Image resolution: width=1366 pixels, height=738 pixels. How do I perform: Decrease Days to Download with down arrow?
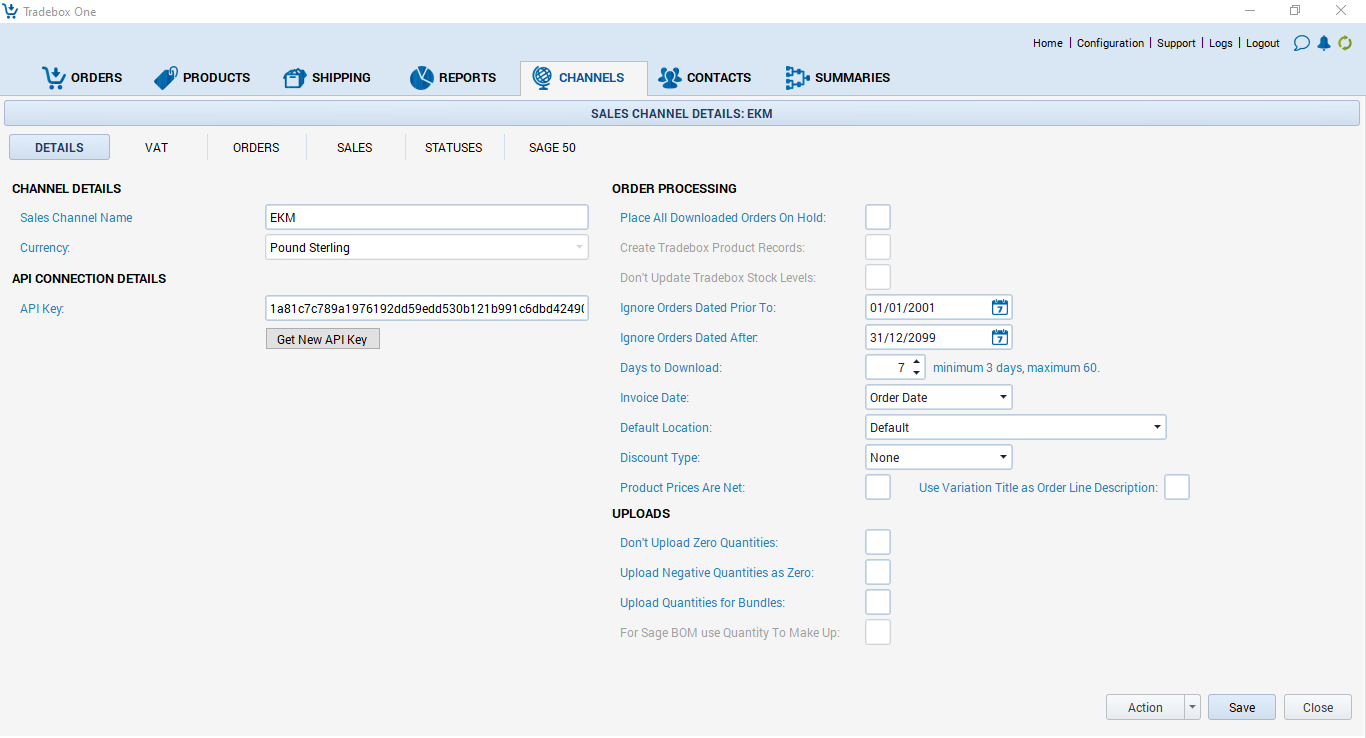tap(917, 373)
